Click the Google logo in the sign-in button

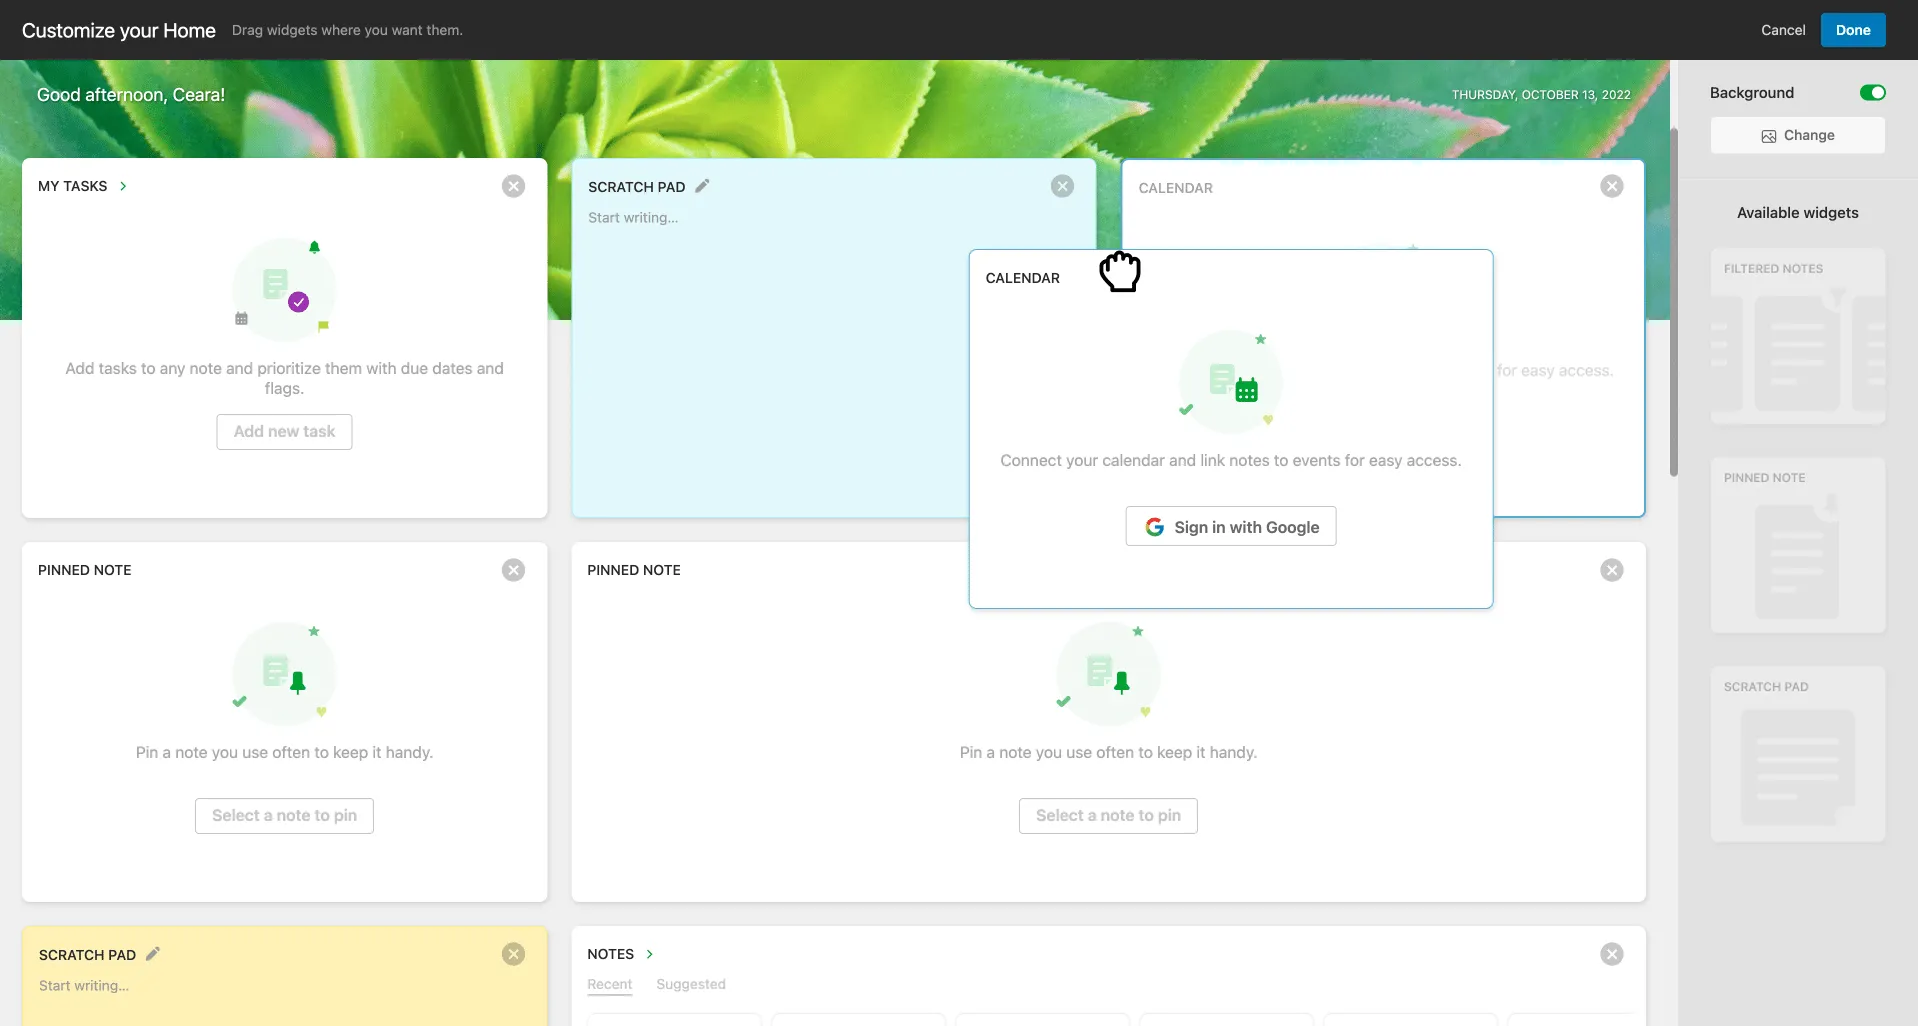[1155, 526]
